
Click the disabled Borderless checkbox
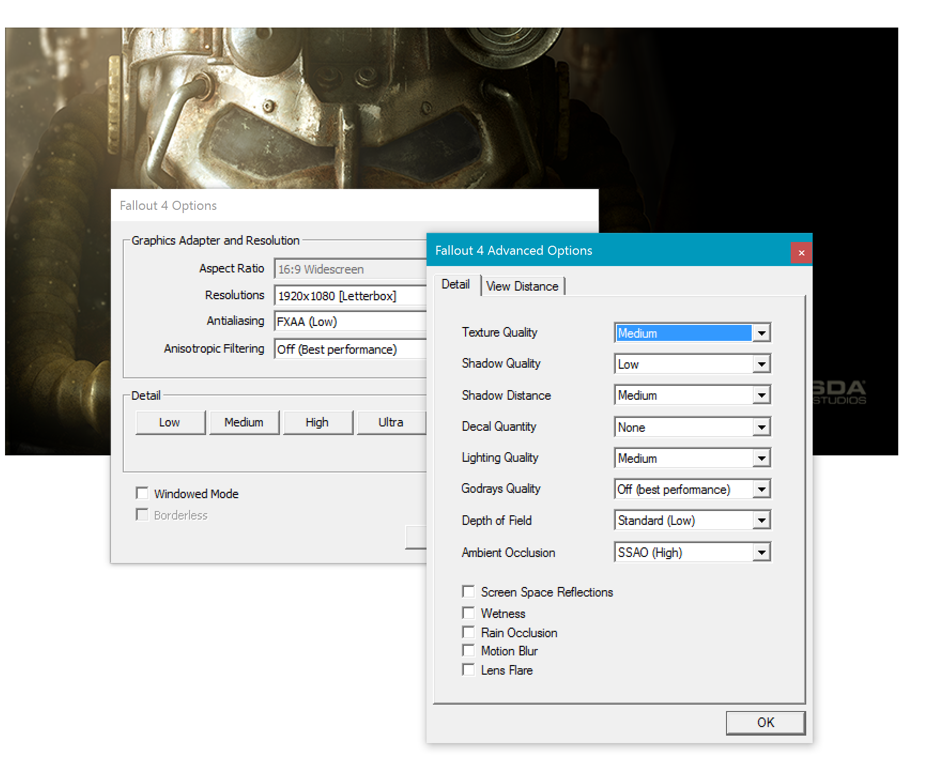pos(142,515)
